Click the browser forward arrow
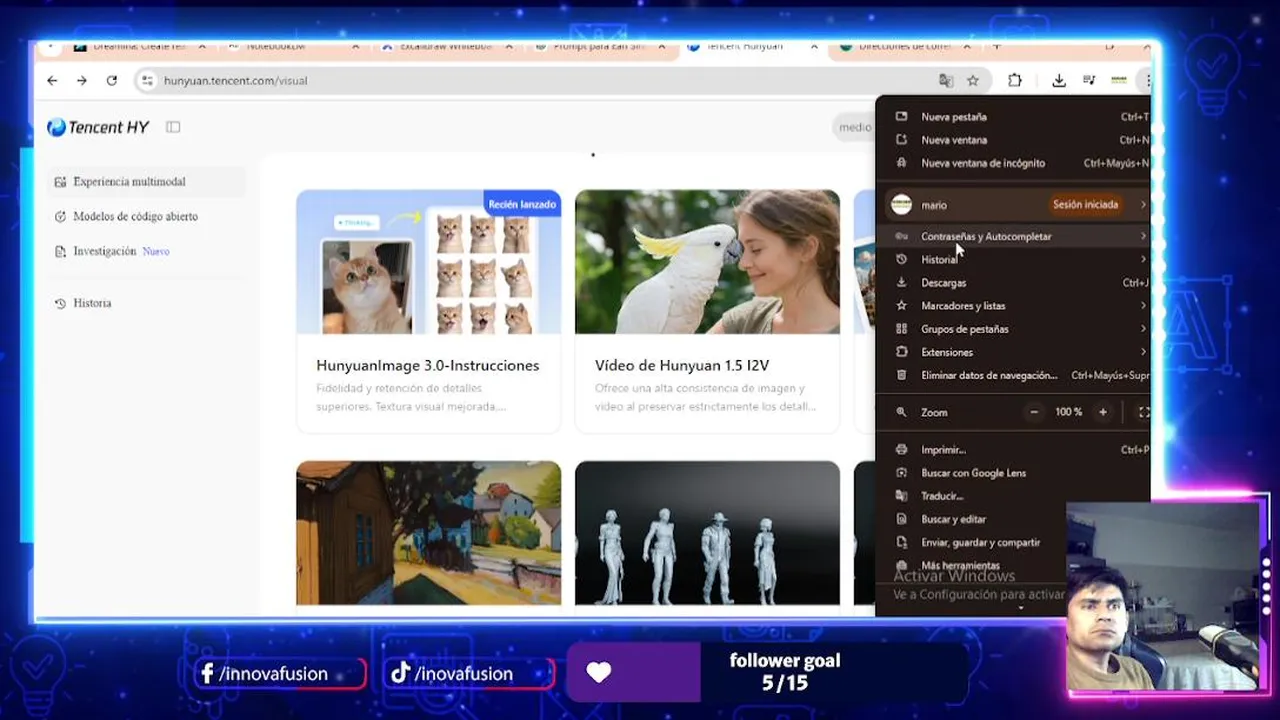1280x720 pixels. click(x=82, y=81)
